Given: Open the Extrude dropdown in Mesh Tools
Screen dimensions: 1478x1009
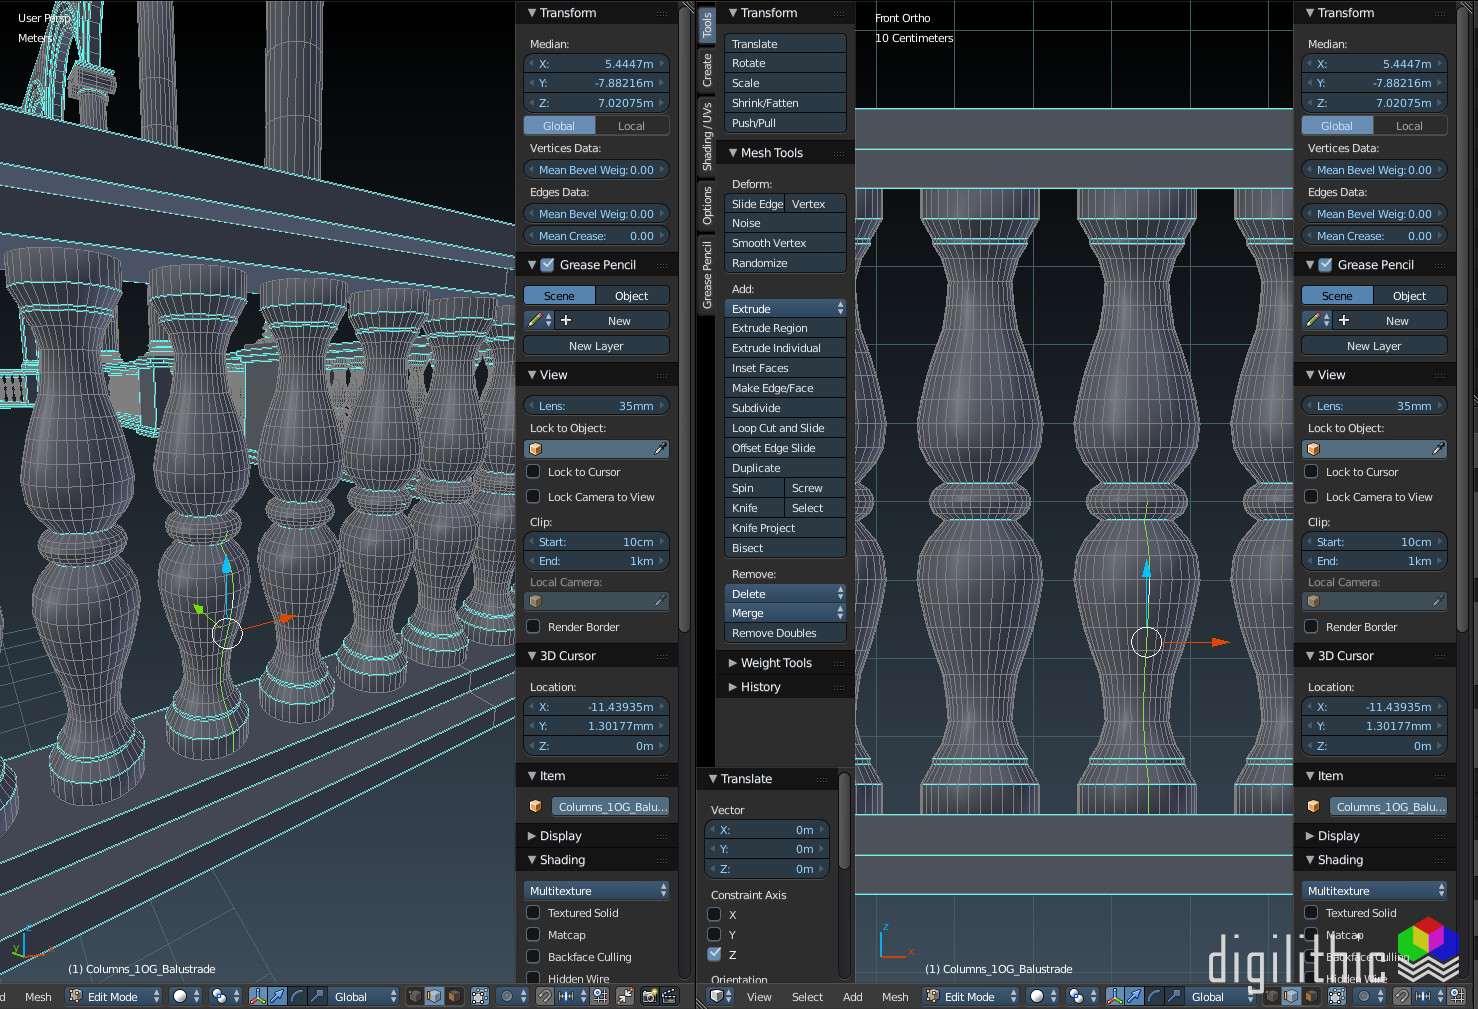Looking at the screenshot, I should [786, 309].
